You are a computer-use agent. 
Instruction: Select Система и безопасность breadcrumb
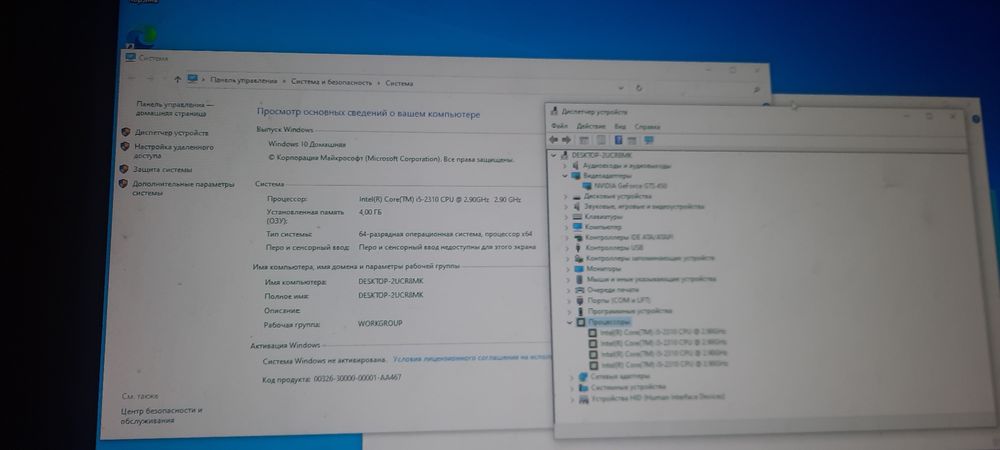click(331, 82)
